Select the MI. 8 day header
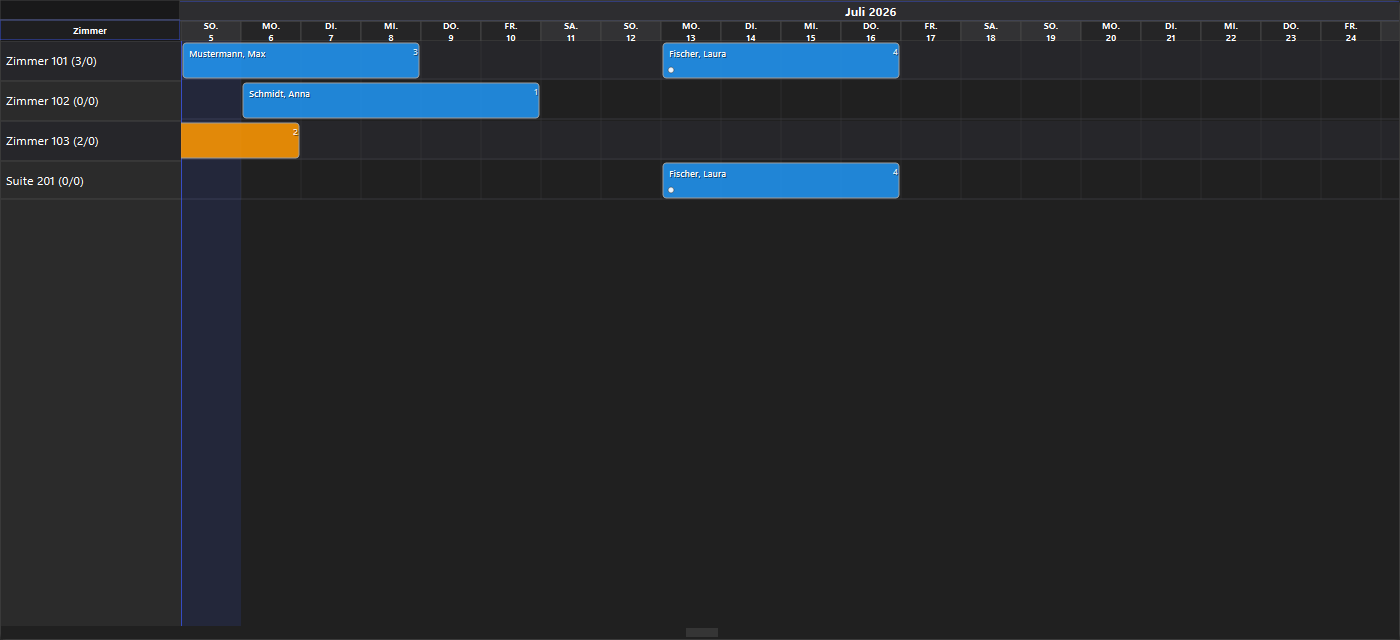The height and width of the screenshot is (640, 1400). (391, 31)
